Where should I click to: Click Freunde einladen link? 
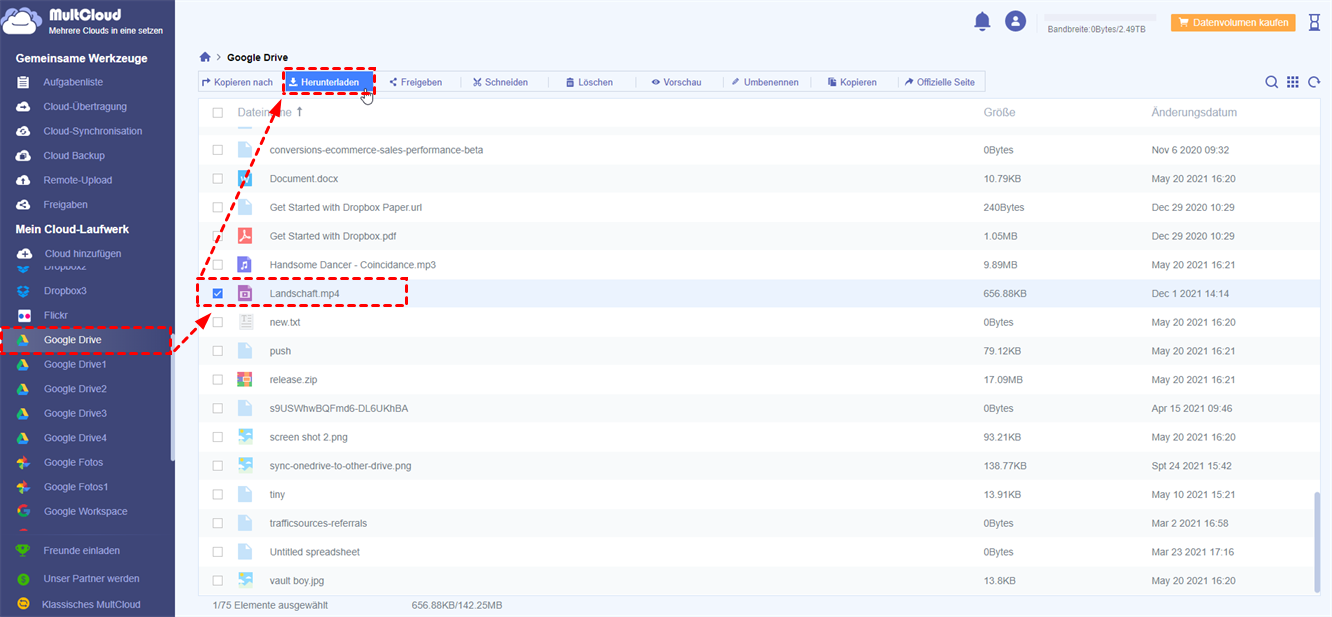click(82, 550)
